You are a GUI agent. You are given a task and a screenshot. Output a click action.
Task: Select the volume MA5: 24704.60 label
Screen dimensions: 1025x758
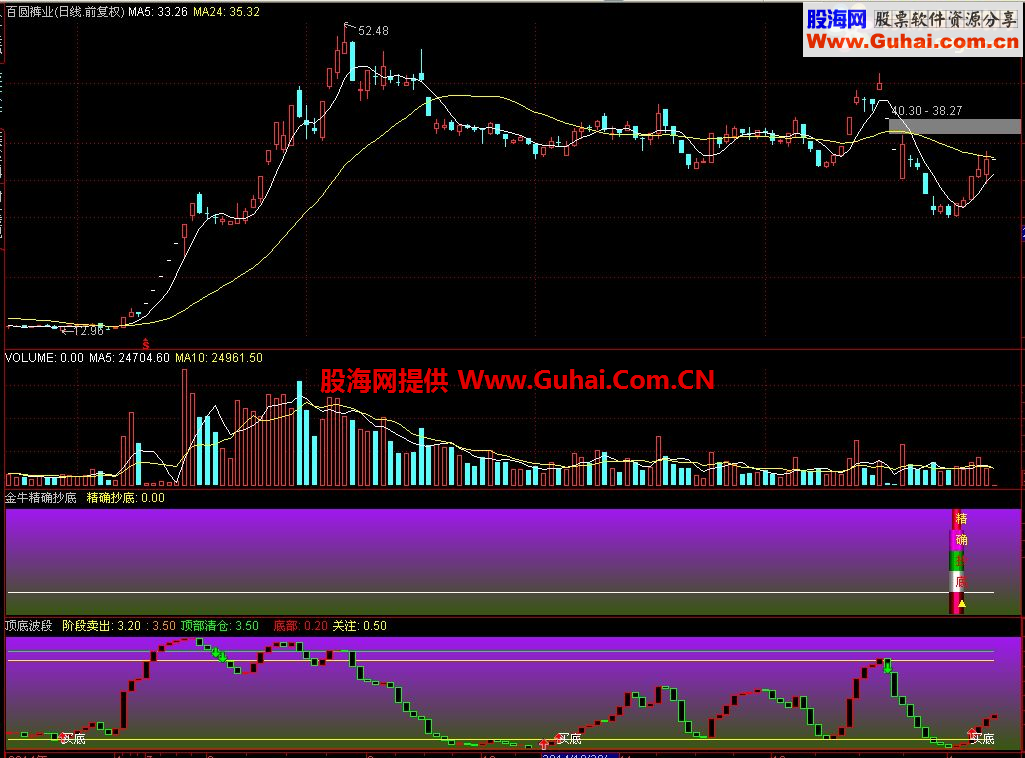129,358
